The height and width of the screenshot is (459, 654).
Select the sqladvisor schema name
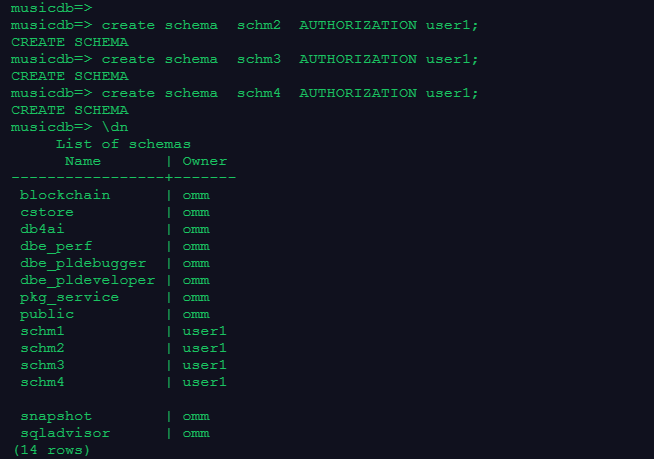pyautogui.click(x=65, y=434)
